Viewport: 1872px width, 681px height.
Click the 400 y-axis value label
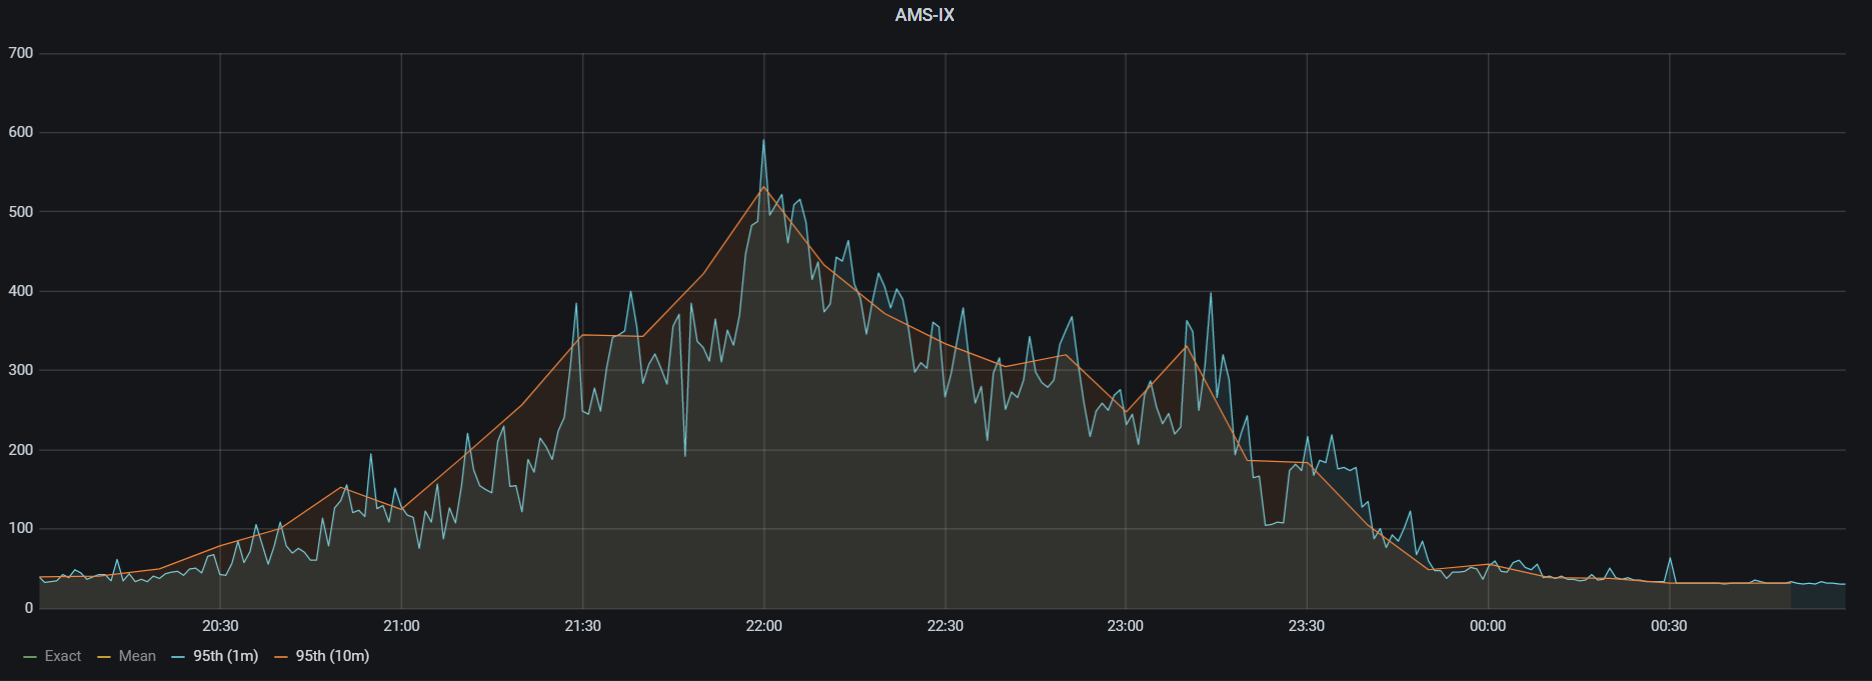point(21,291)
